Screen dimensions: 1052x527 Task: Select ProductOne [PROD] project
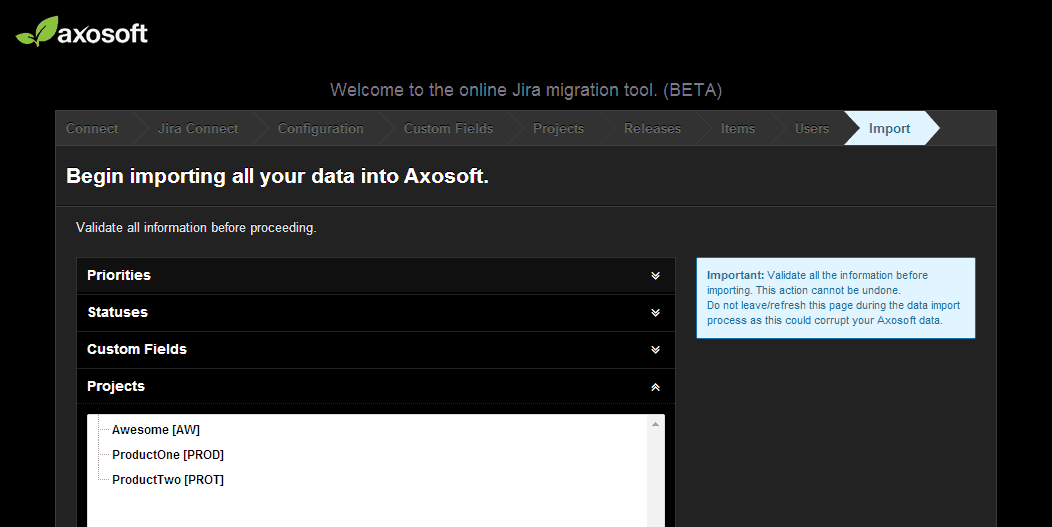click(168, 454)
